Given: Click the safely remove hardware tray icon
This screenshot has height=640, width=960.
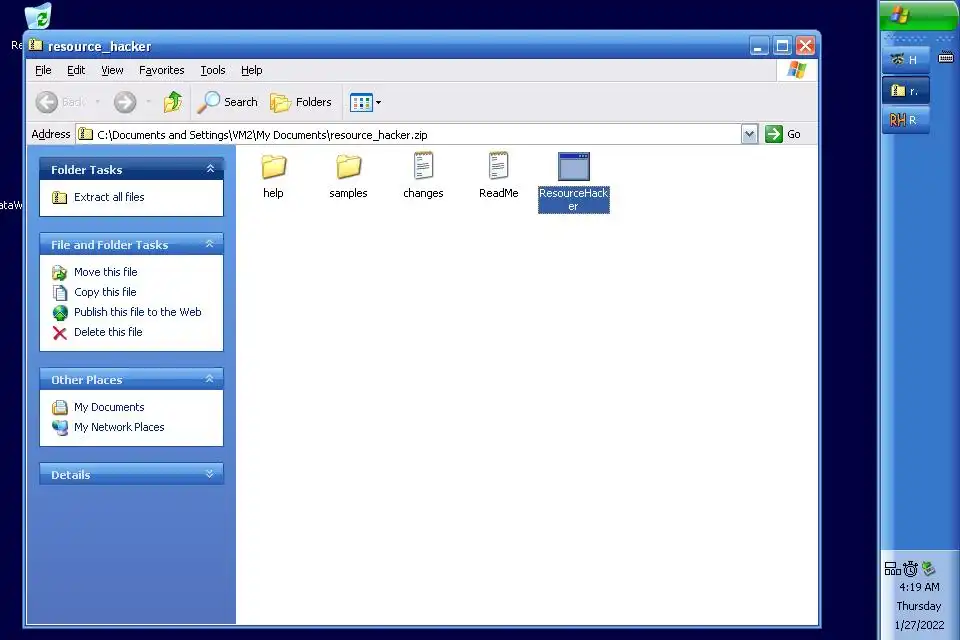Looking at the screenshot, I should (x=928, y=568).
